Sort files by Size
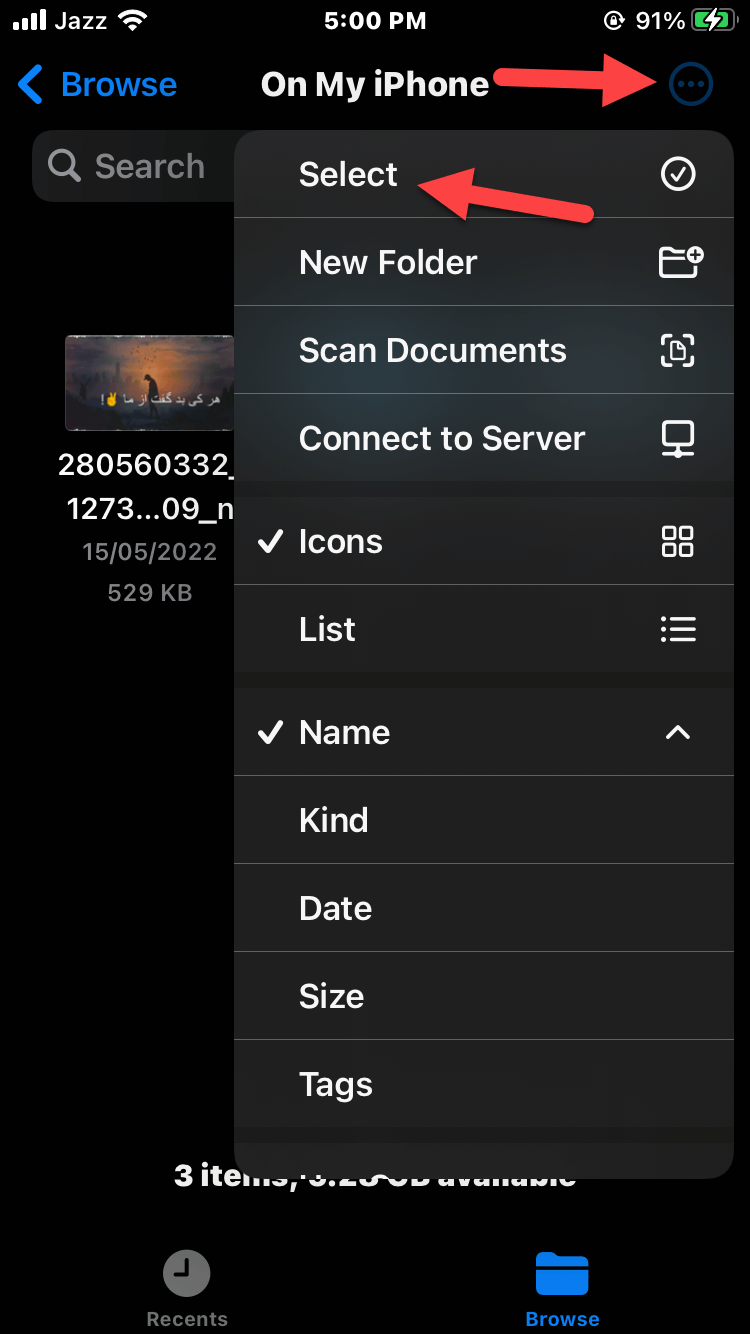The height and width of the screenshot is (1334, 750). tap(332, 996)
